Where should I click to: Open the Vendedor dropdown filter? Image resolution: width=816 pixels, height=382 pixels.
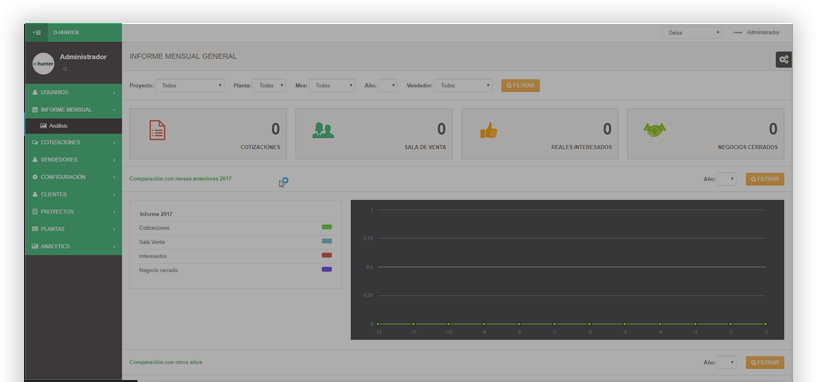coord(463,85)
